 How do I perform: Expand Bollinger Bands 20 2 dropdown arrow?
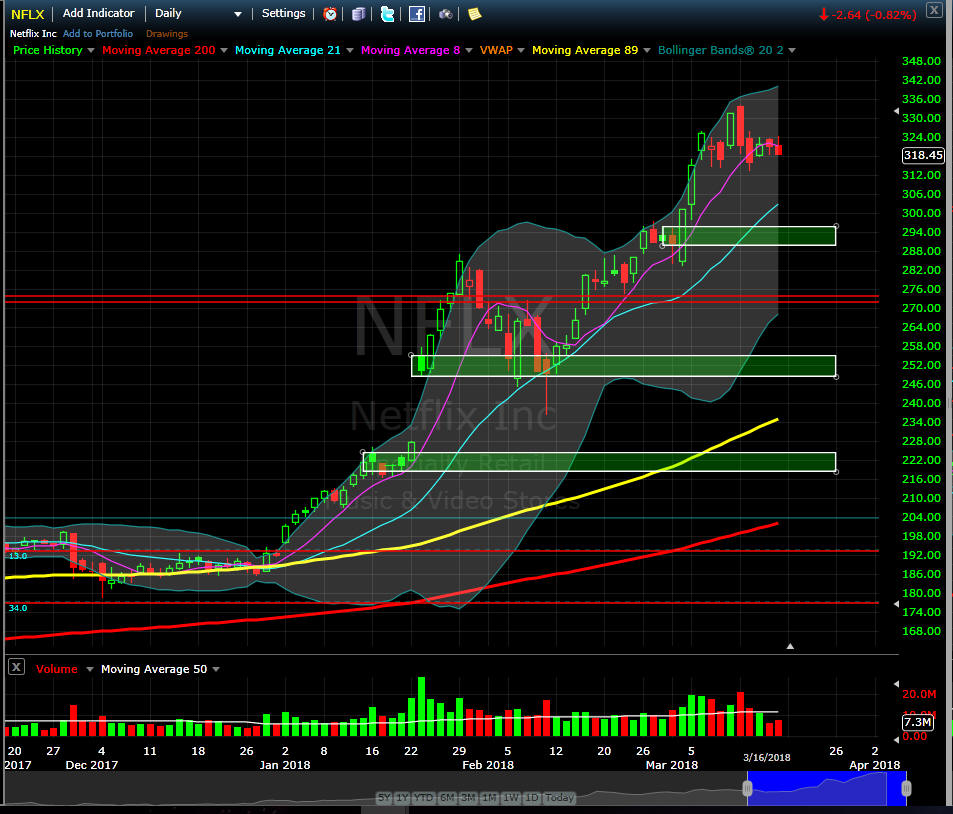pyautogui.click(x=792, y=50)
